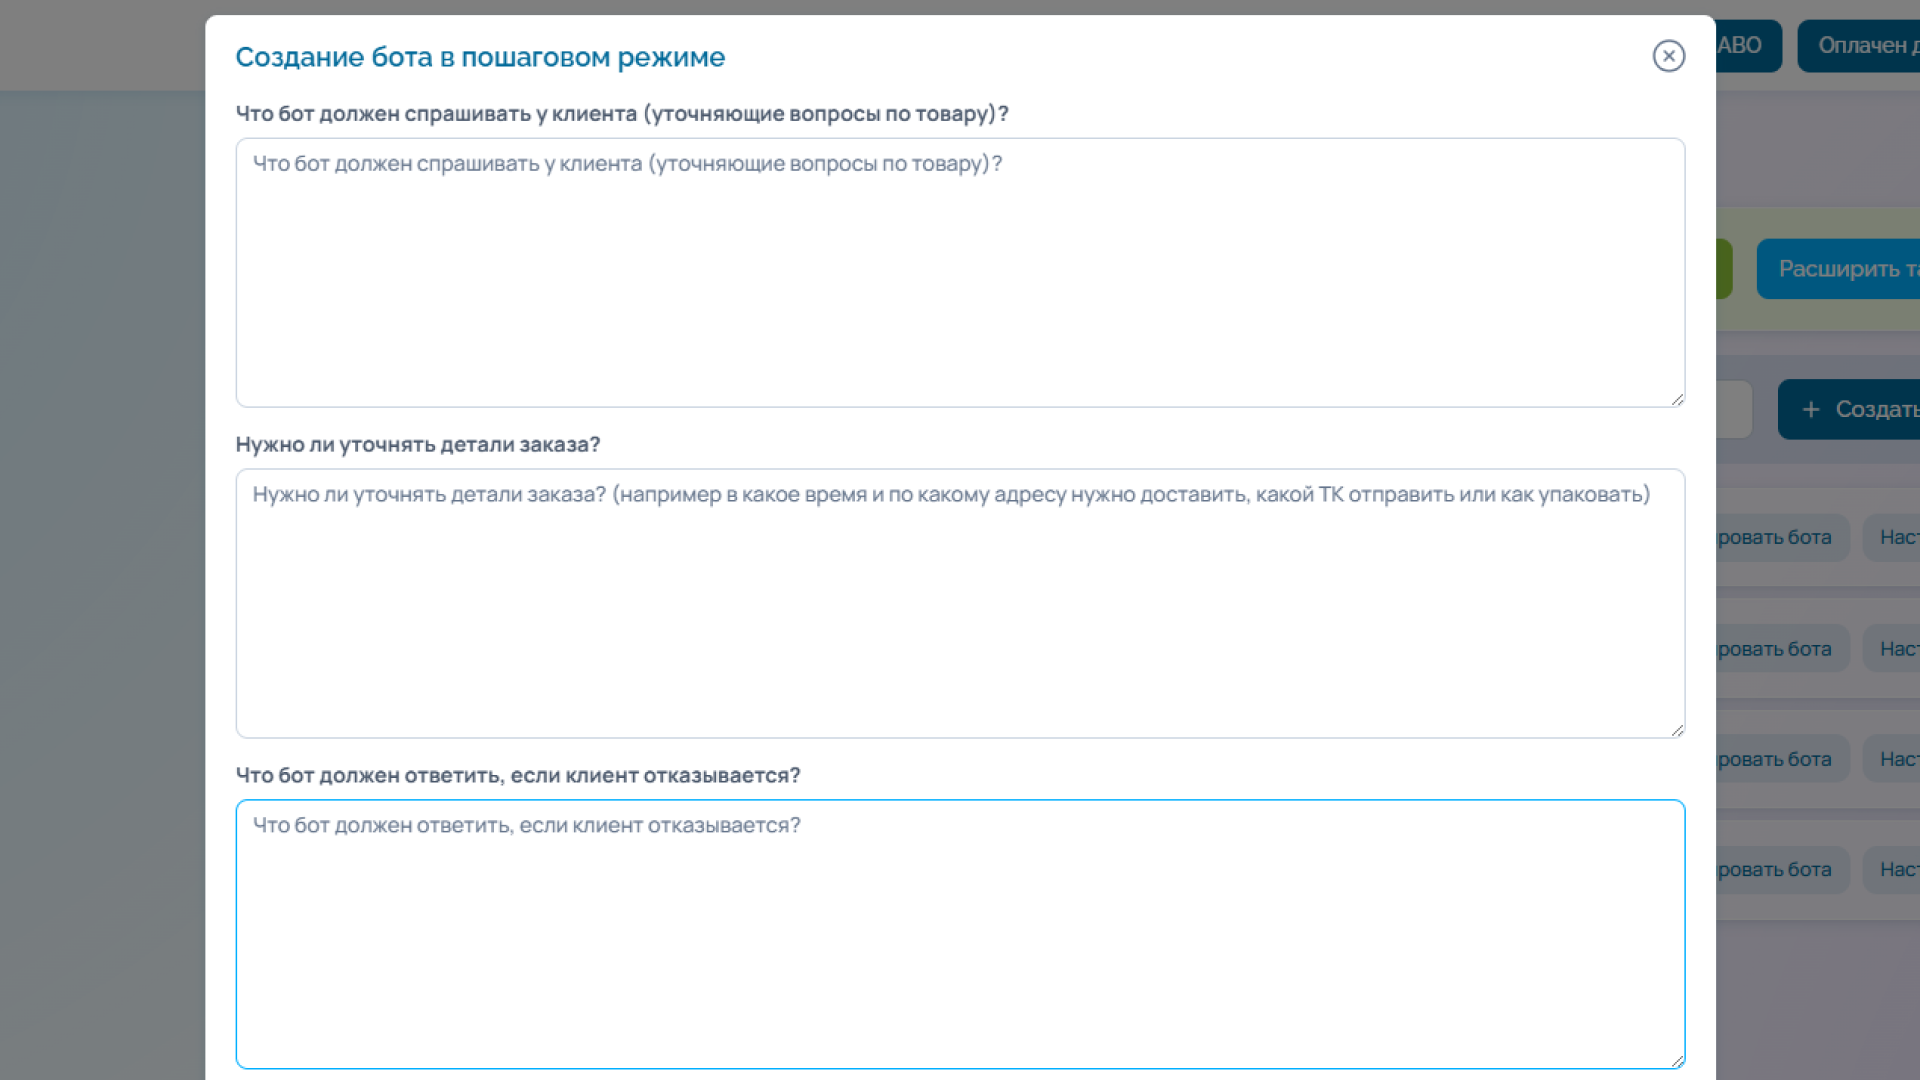This screenshot has width=1920, height=1080.
Task: Click the '+ Создать' button in the background page
Action: [x=1848, y=409]
